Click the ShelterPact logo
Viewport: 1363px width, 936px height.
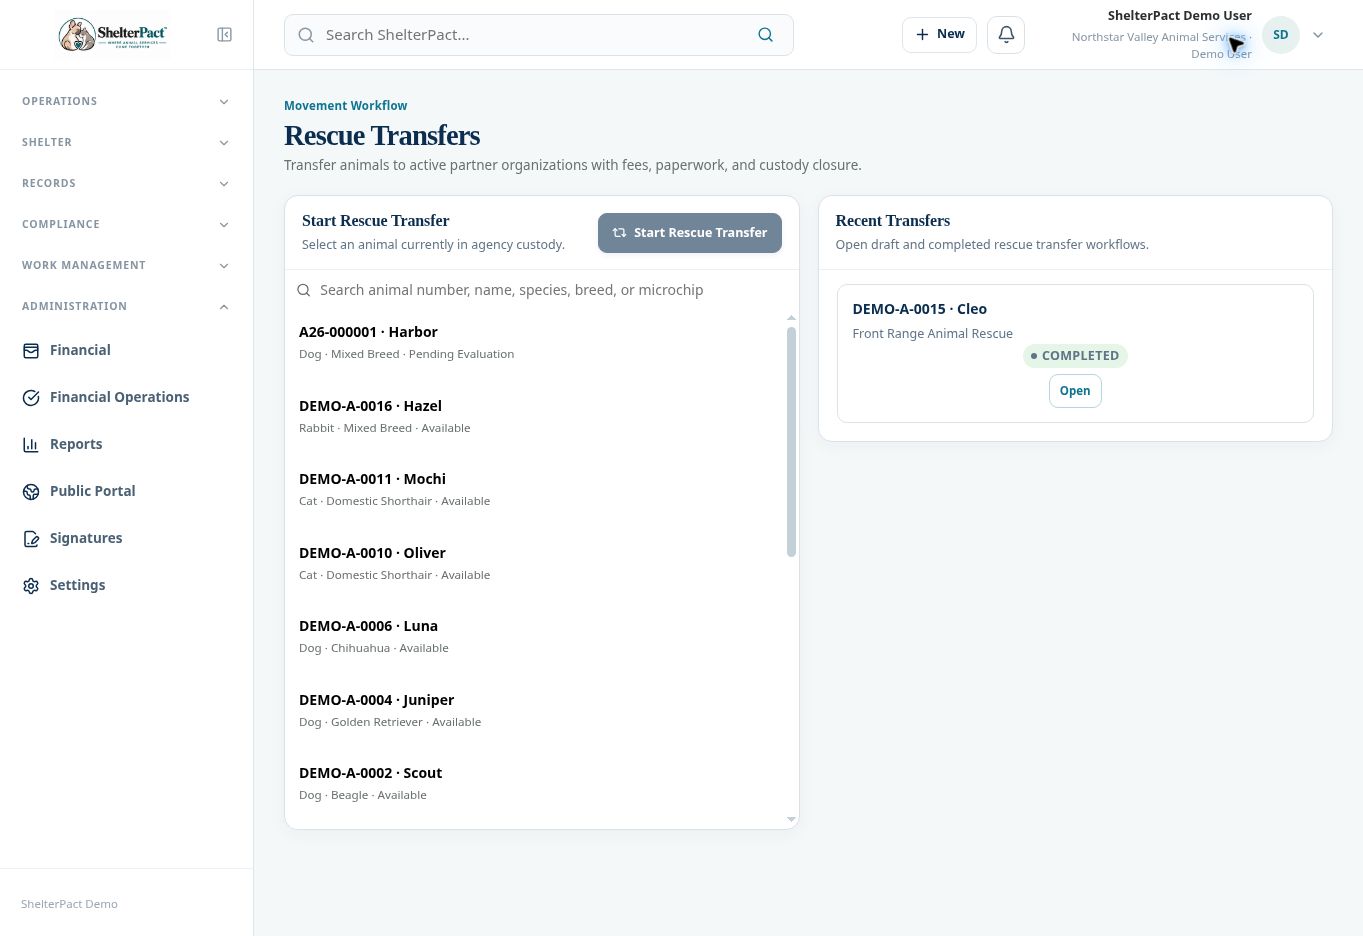pyautogui.click(x=113, y=35)
